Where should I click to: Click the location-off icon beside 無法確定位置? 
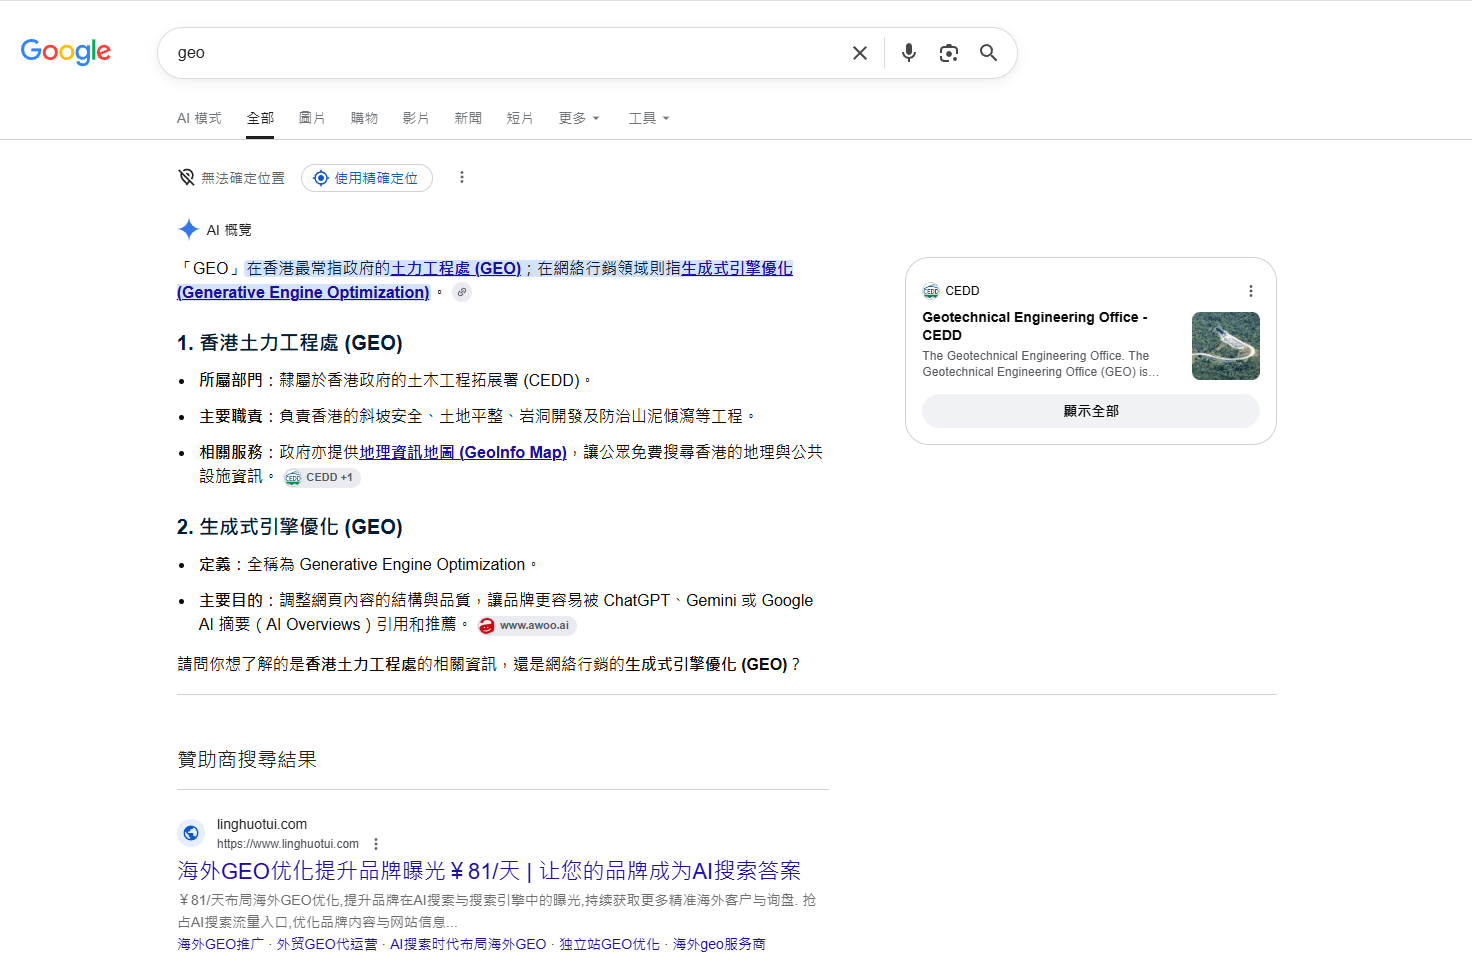click(x=186, y=178)
